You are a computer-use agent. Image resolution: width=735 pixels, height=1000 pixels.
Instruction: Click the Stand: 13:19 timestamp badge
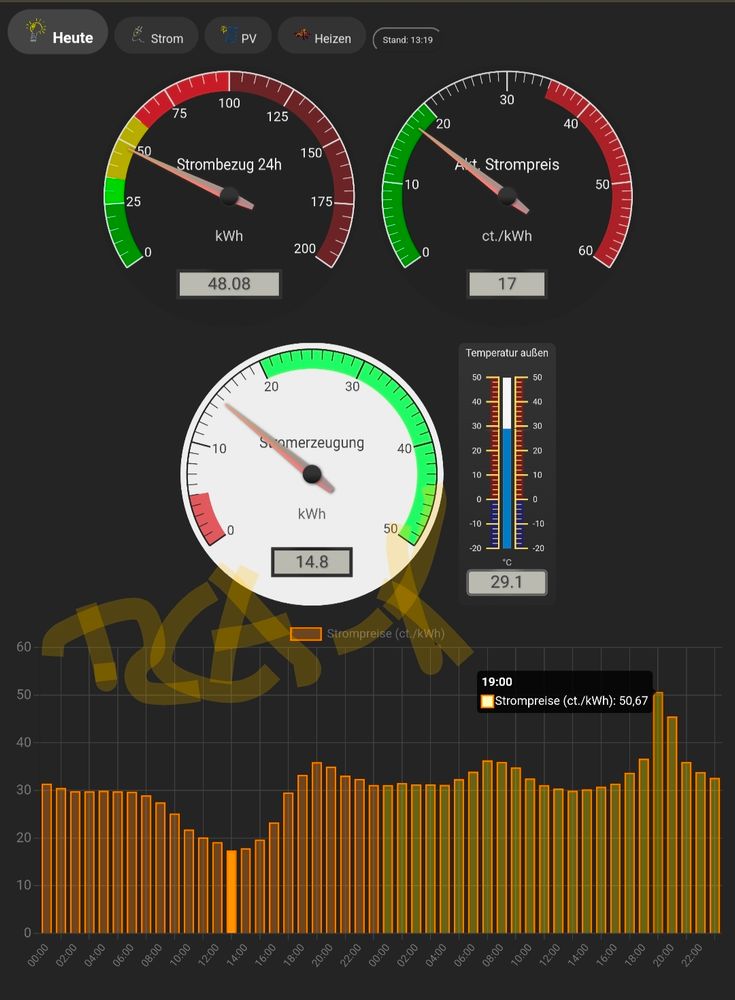(407, 40)
